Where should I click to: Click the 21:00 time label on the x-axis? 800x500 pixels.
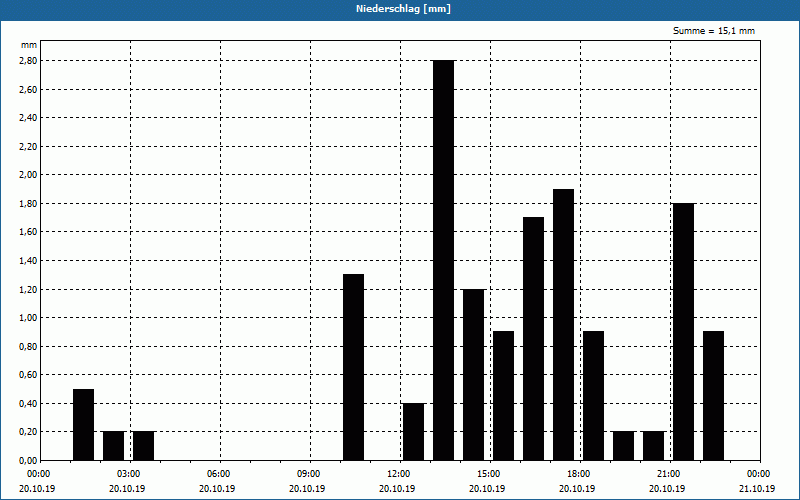coord(669,474)
